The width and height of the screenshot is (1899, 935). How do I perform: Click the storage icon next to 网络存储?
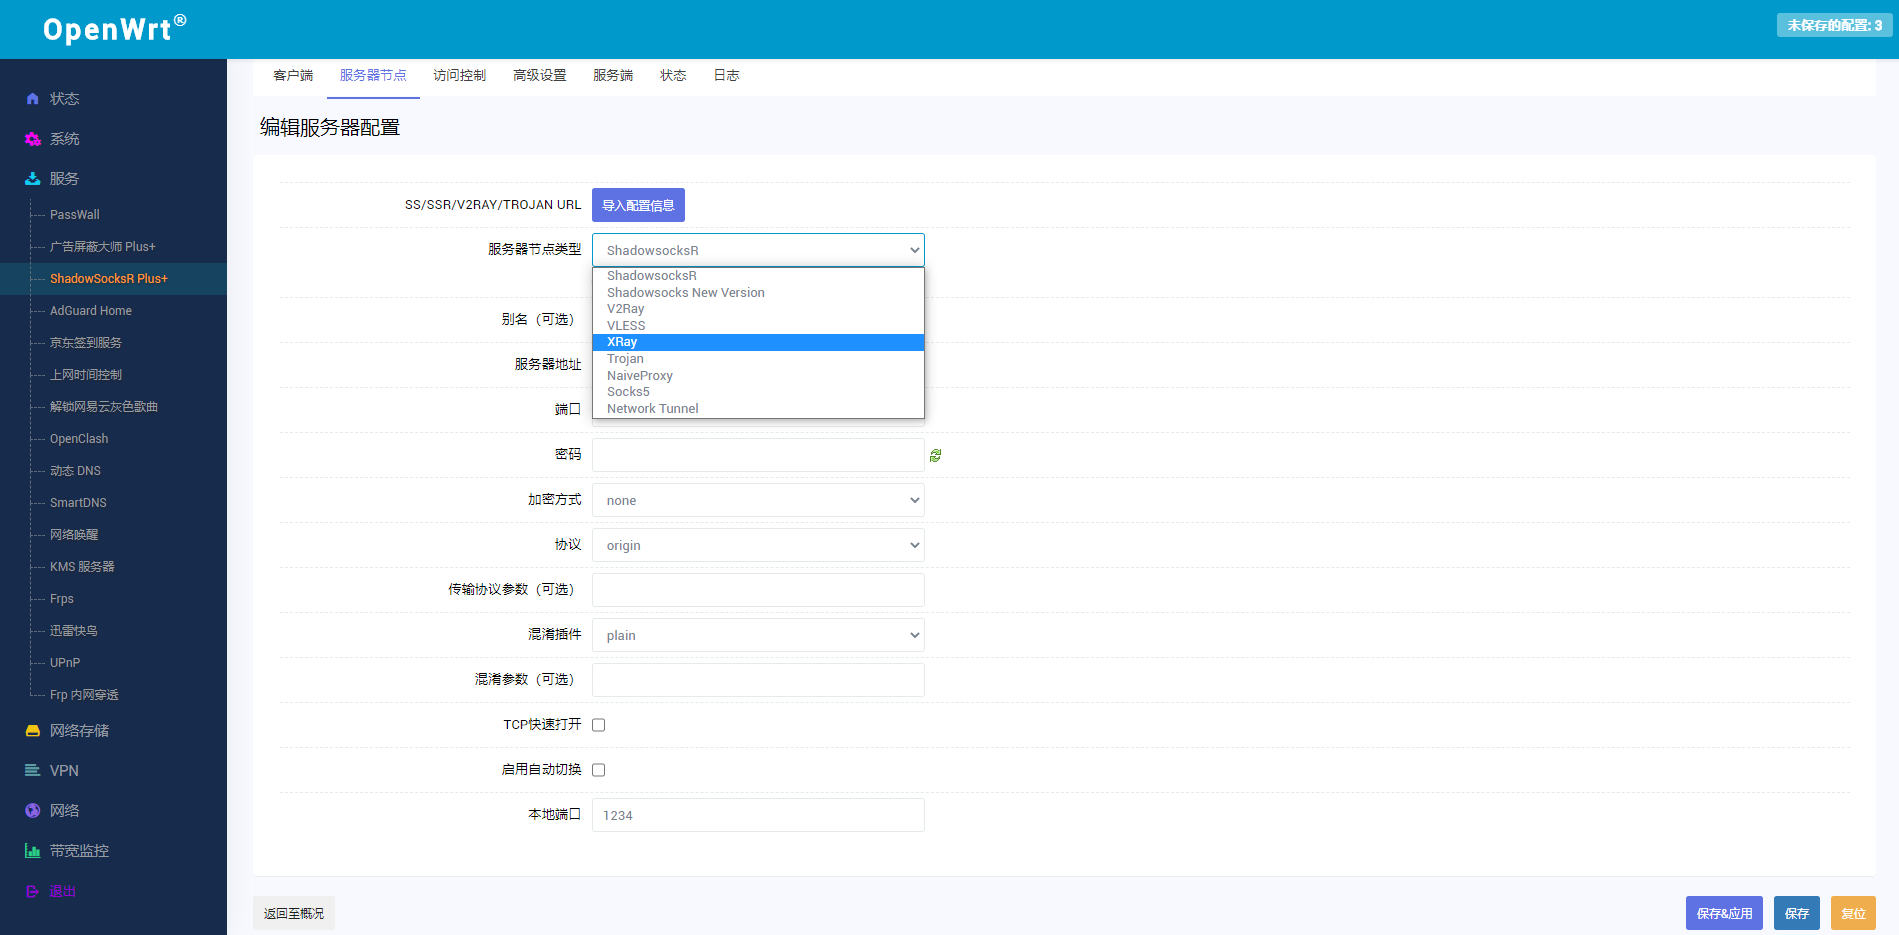(32, 731)
